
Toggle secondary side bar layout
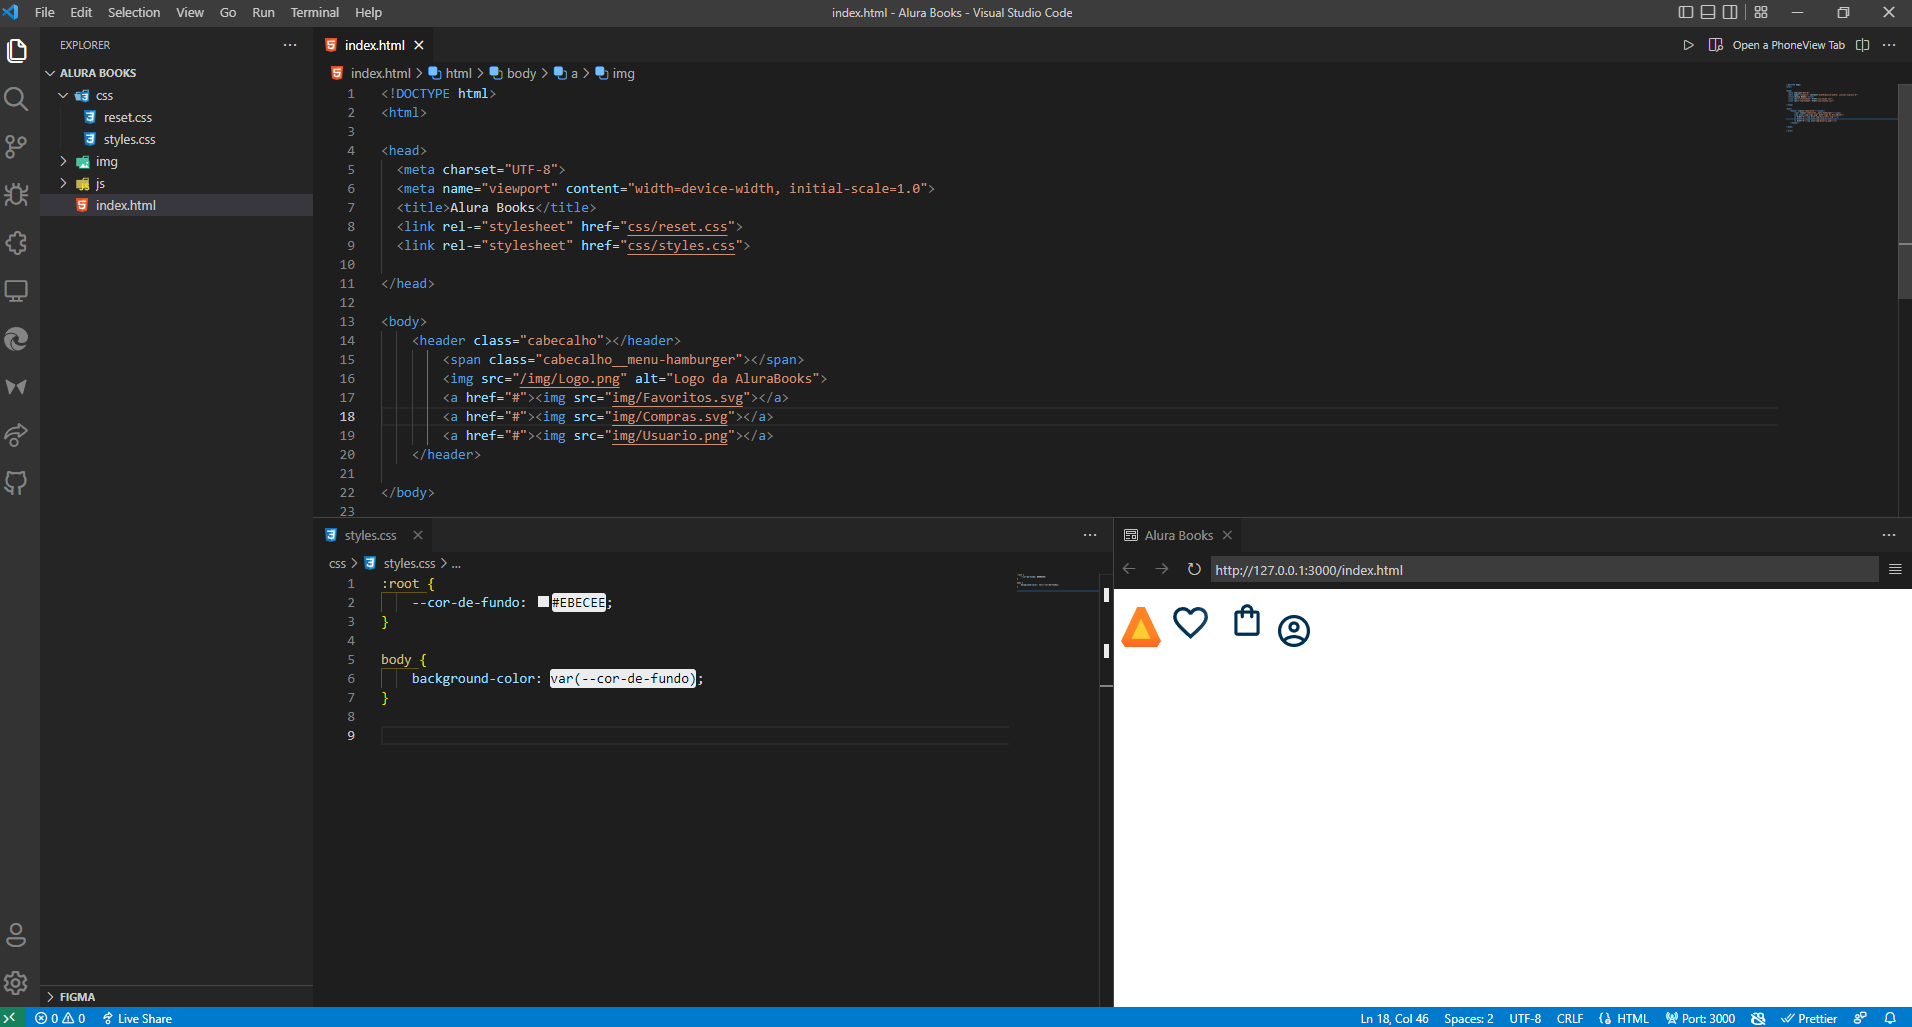(1730, 12)
